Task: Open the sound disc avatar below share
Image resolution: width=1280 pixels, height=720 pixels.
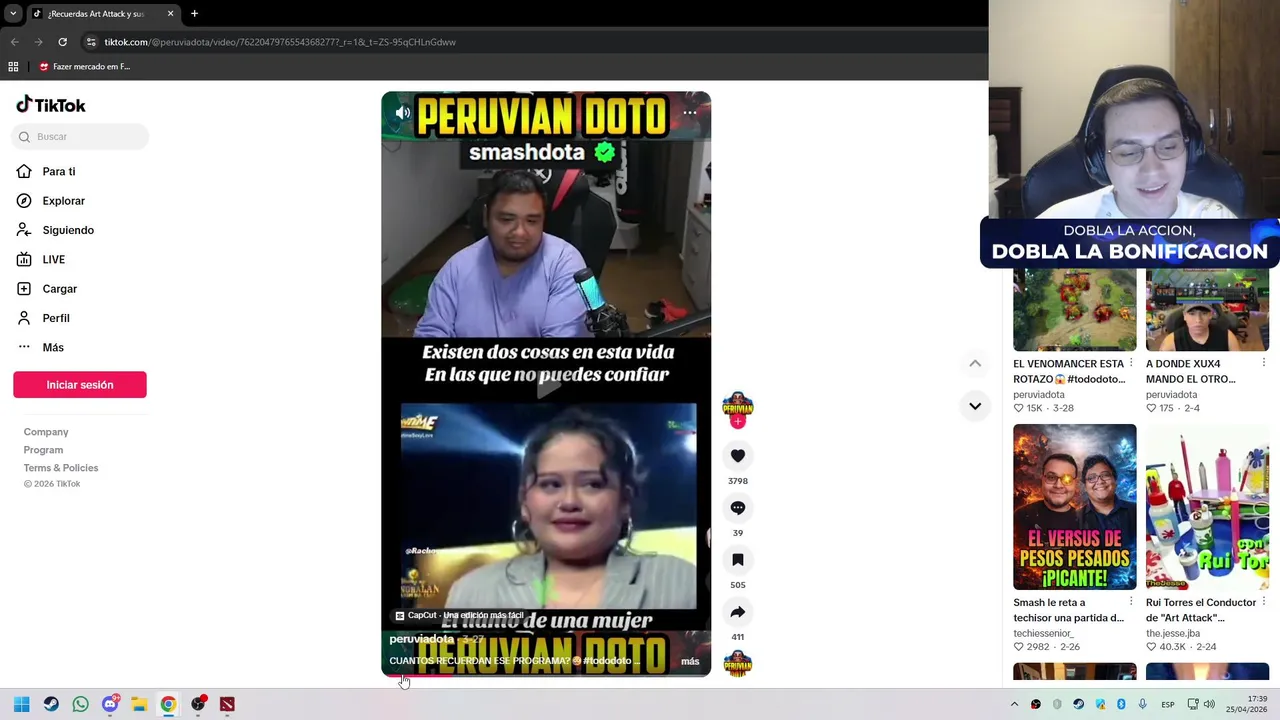Action: tap(738, 664)
